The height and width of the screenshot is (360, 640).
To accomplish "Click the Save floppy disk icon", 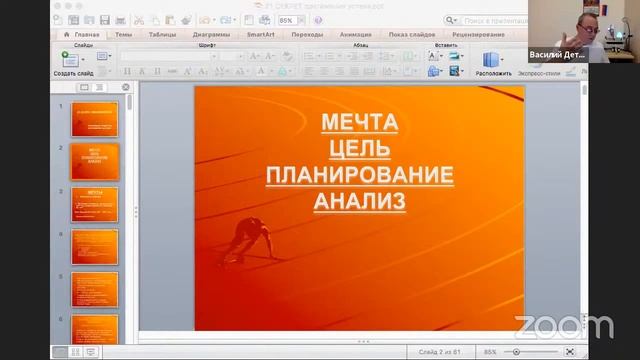I will coord(105,20).
